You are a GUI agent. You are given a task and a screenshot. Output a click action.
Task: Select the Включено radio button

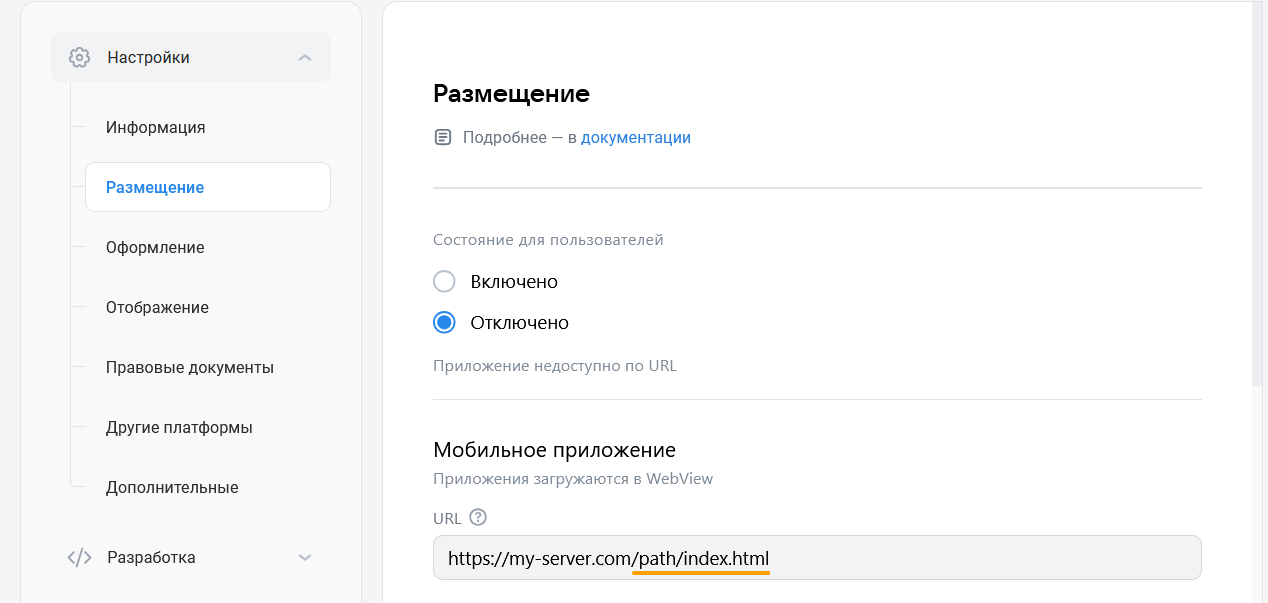pyautogui.click(x=444, y=281)
